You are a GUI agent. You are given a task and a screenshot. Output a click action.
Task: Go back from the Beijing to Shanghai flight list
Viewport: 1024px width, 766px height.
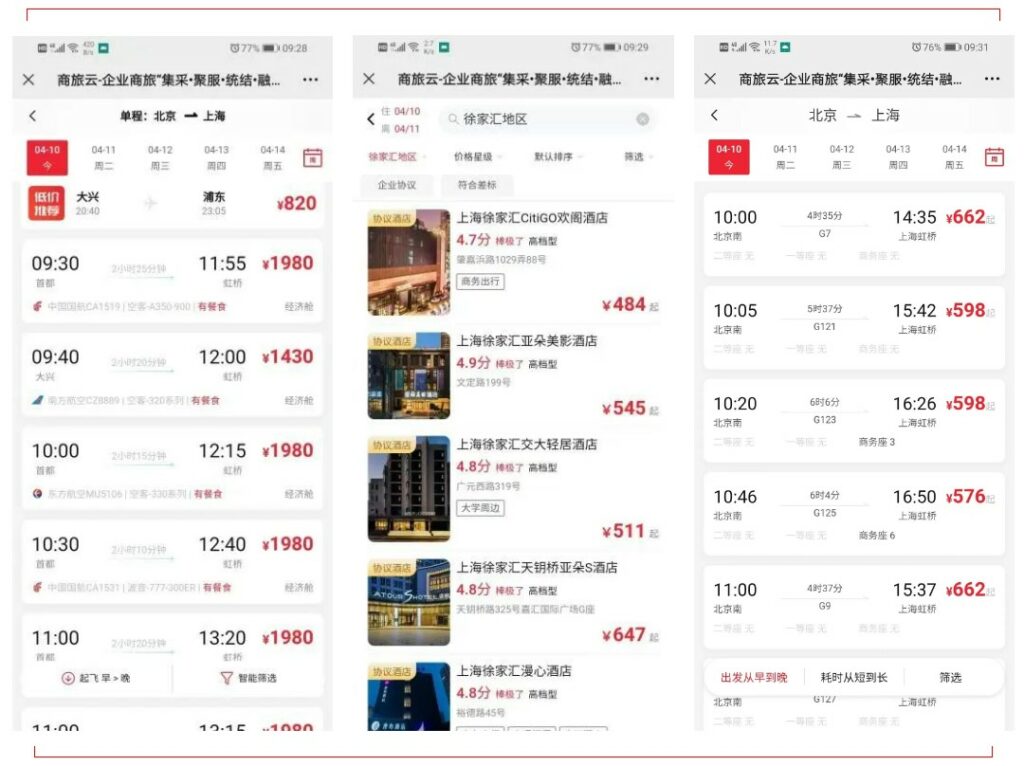point(33,116)
